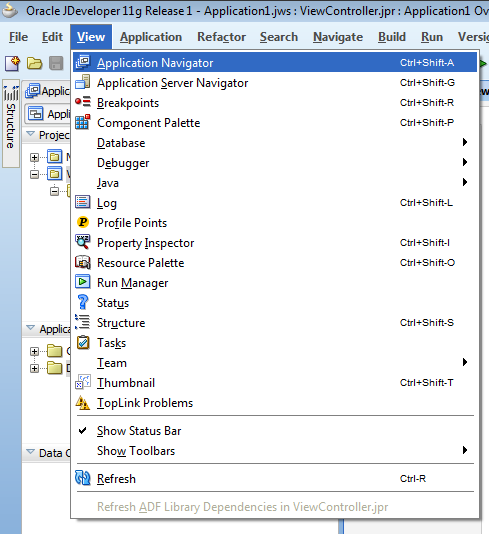Choose Breakpoints from the View menu
The width and height of the screenshot is (489, 534).
click(x=275, y=103)
